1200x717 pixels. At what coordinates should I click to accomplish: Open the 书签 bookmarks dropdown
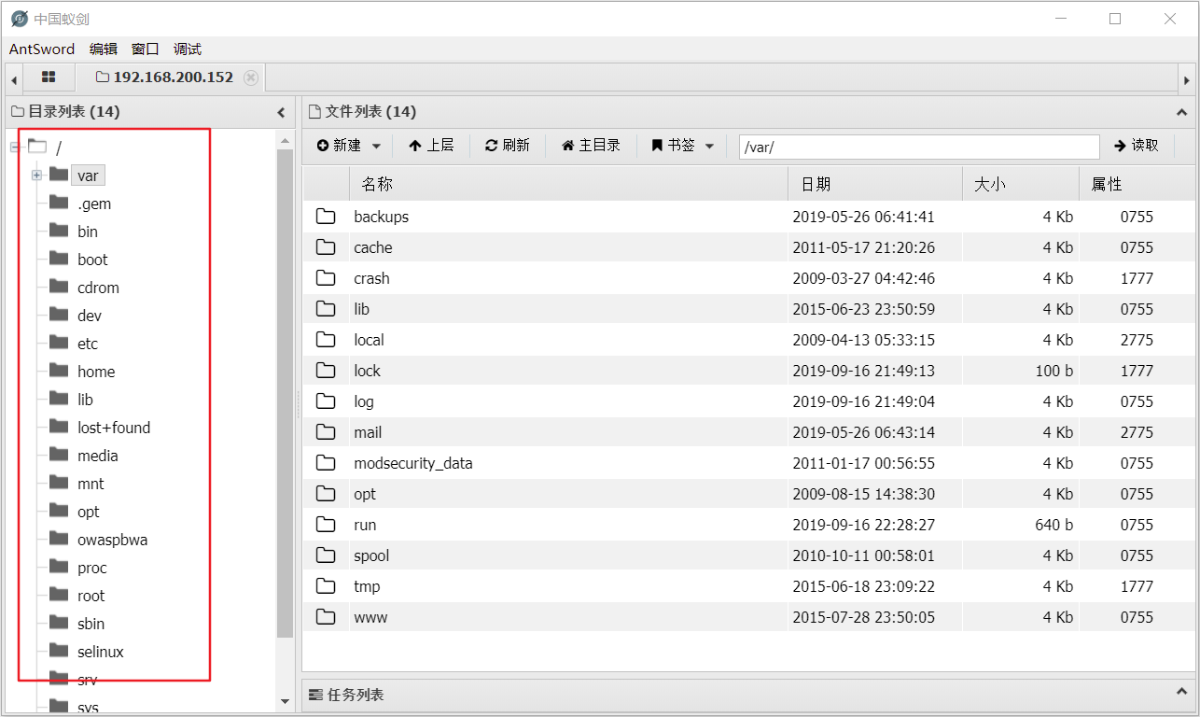pyautogui.click(x=683, y=146)
